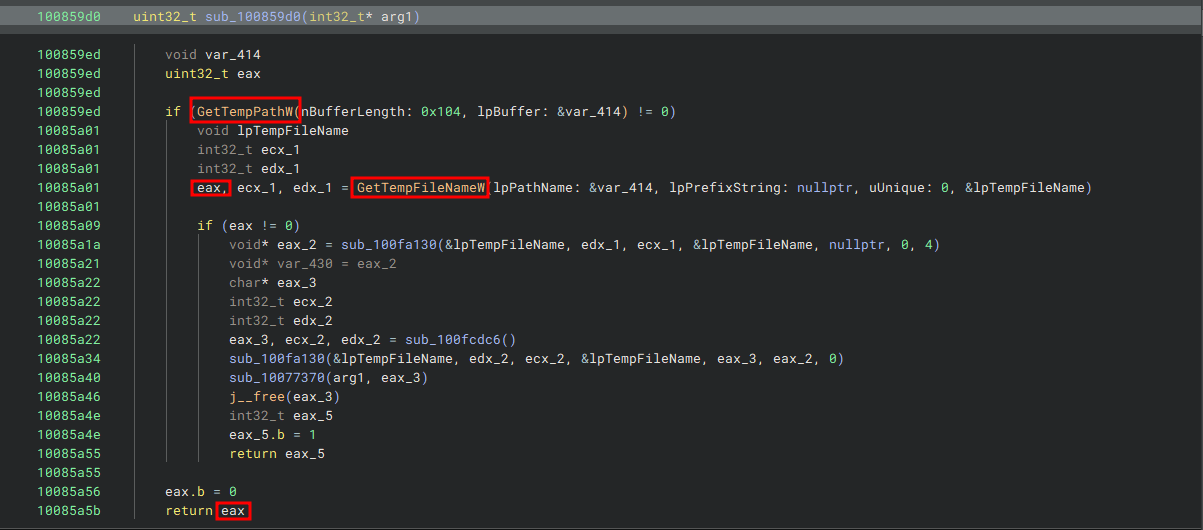Screen dimensions: 1203x530
Task: Click the GetTempFileNameW function call
Action: [x=420, y=187]
